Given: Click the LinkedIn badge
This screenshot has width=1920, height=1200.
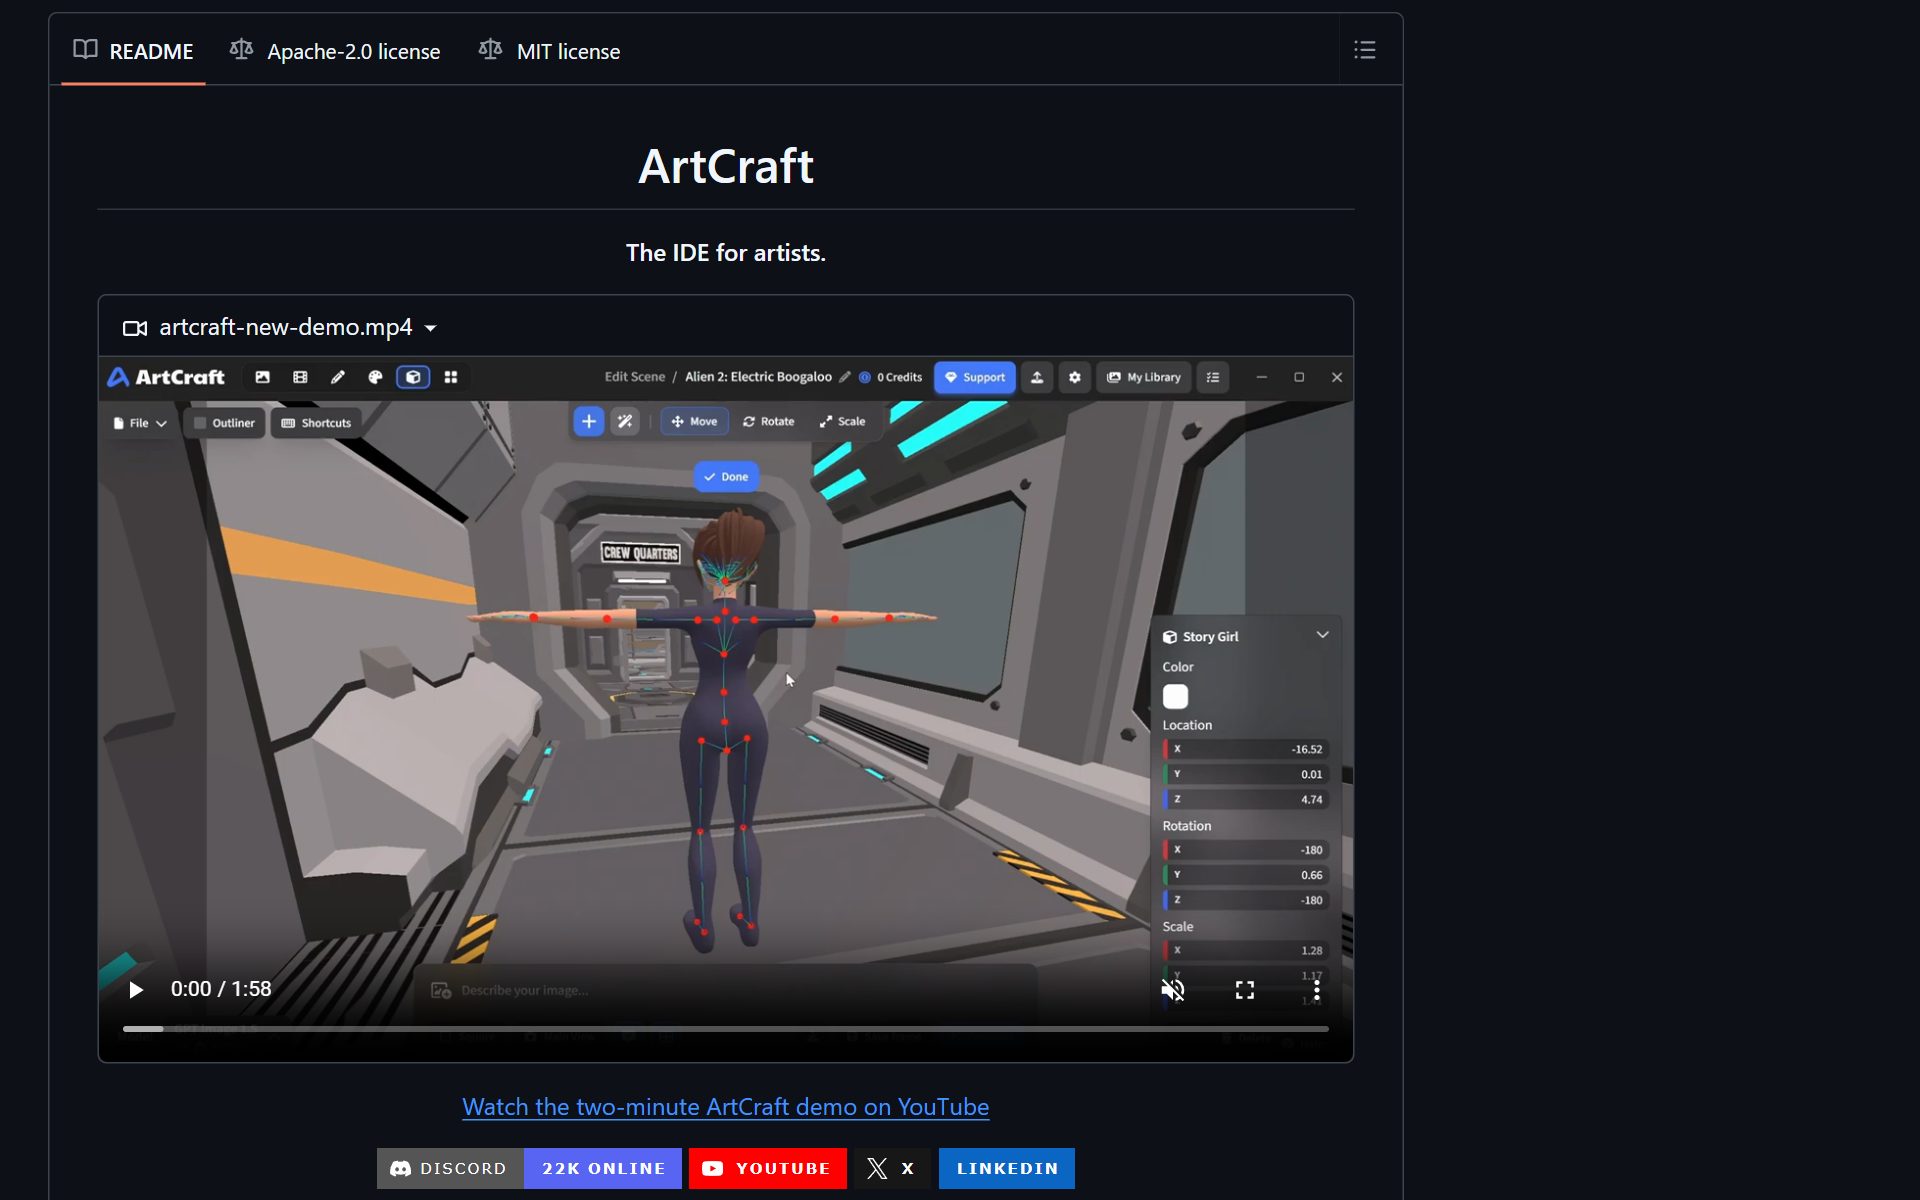Looking at the screenshot, I should tap(1007, 1168).
